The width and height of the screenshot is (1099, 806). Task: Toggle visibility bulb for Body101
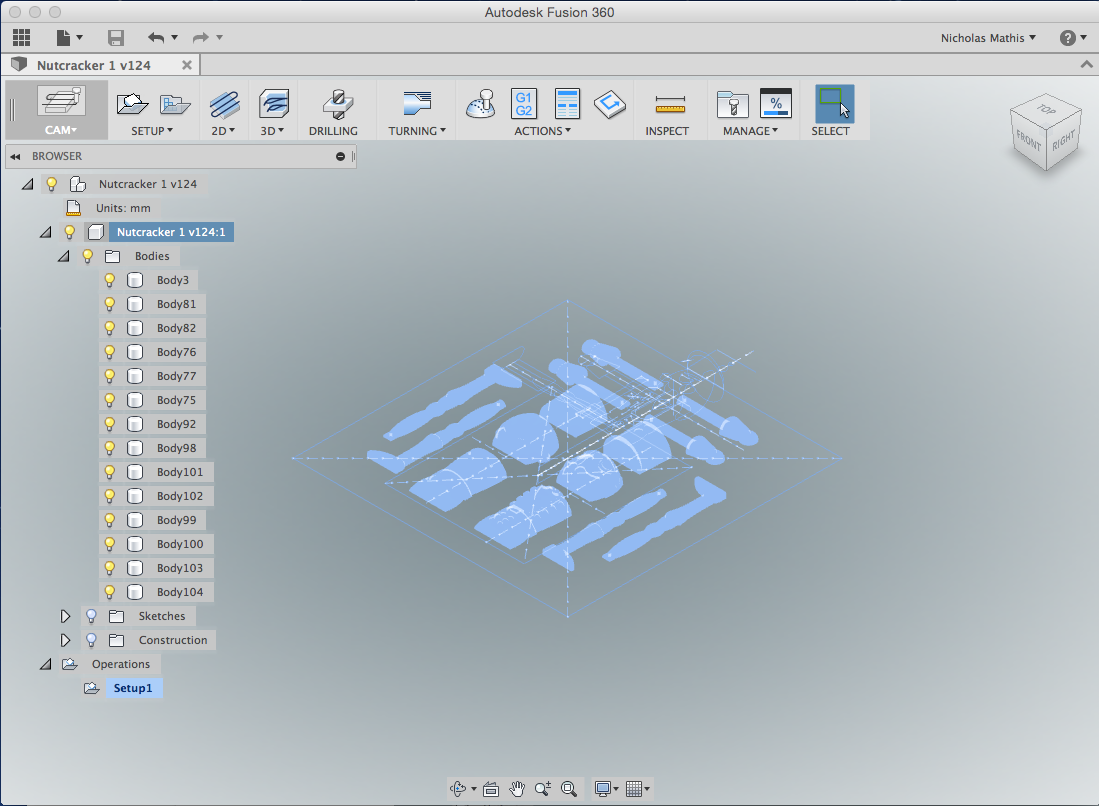[x=109, y=472]
